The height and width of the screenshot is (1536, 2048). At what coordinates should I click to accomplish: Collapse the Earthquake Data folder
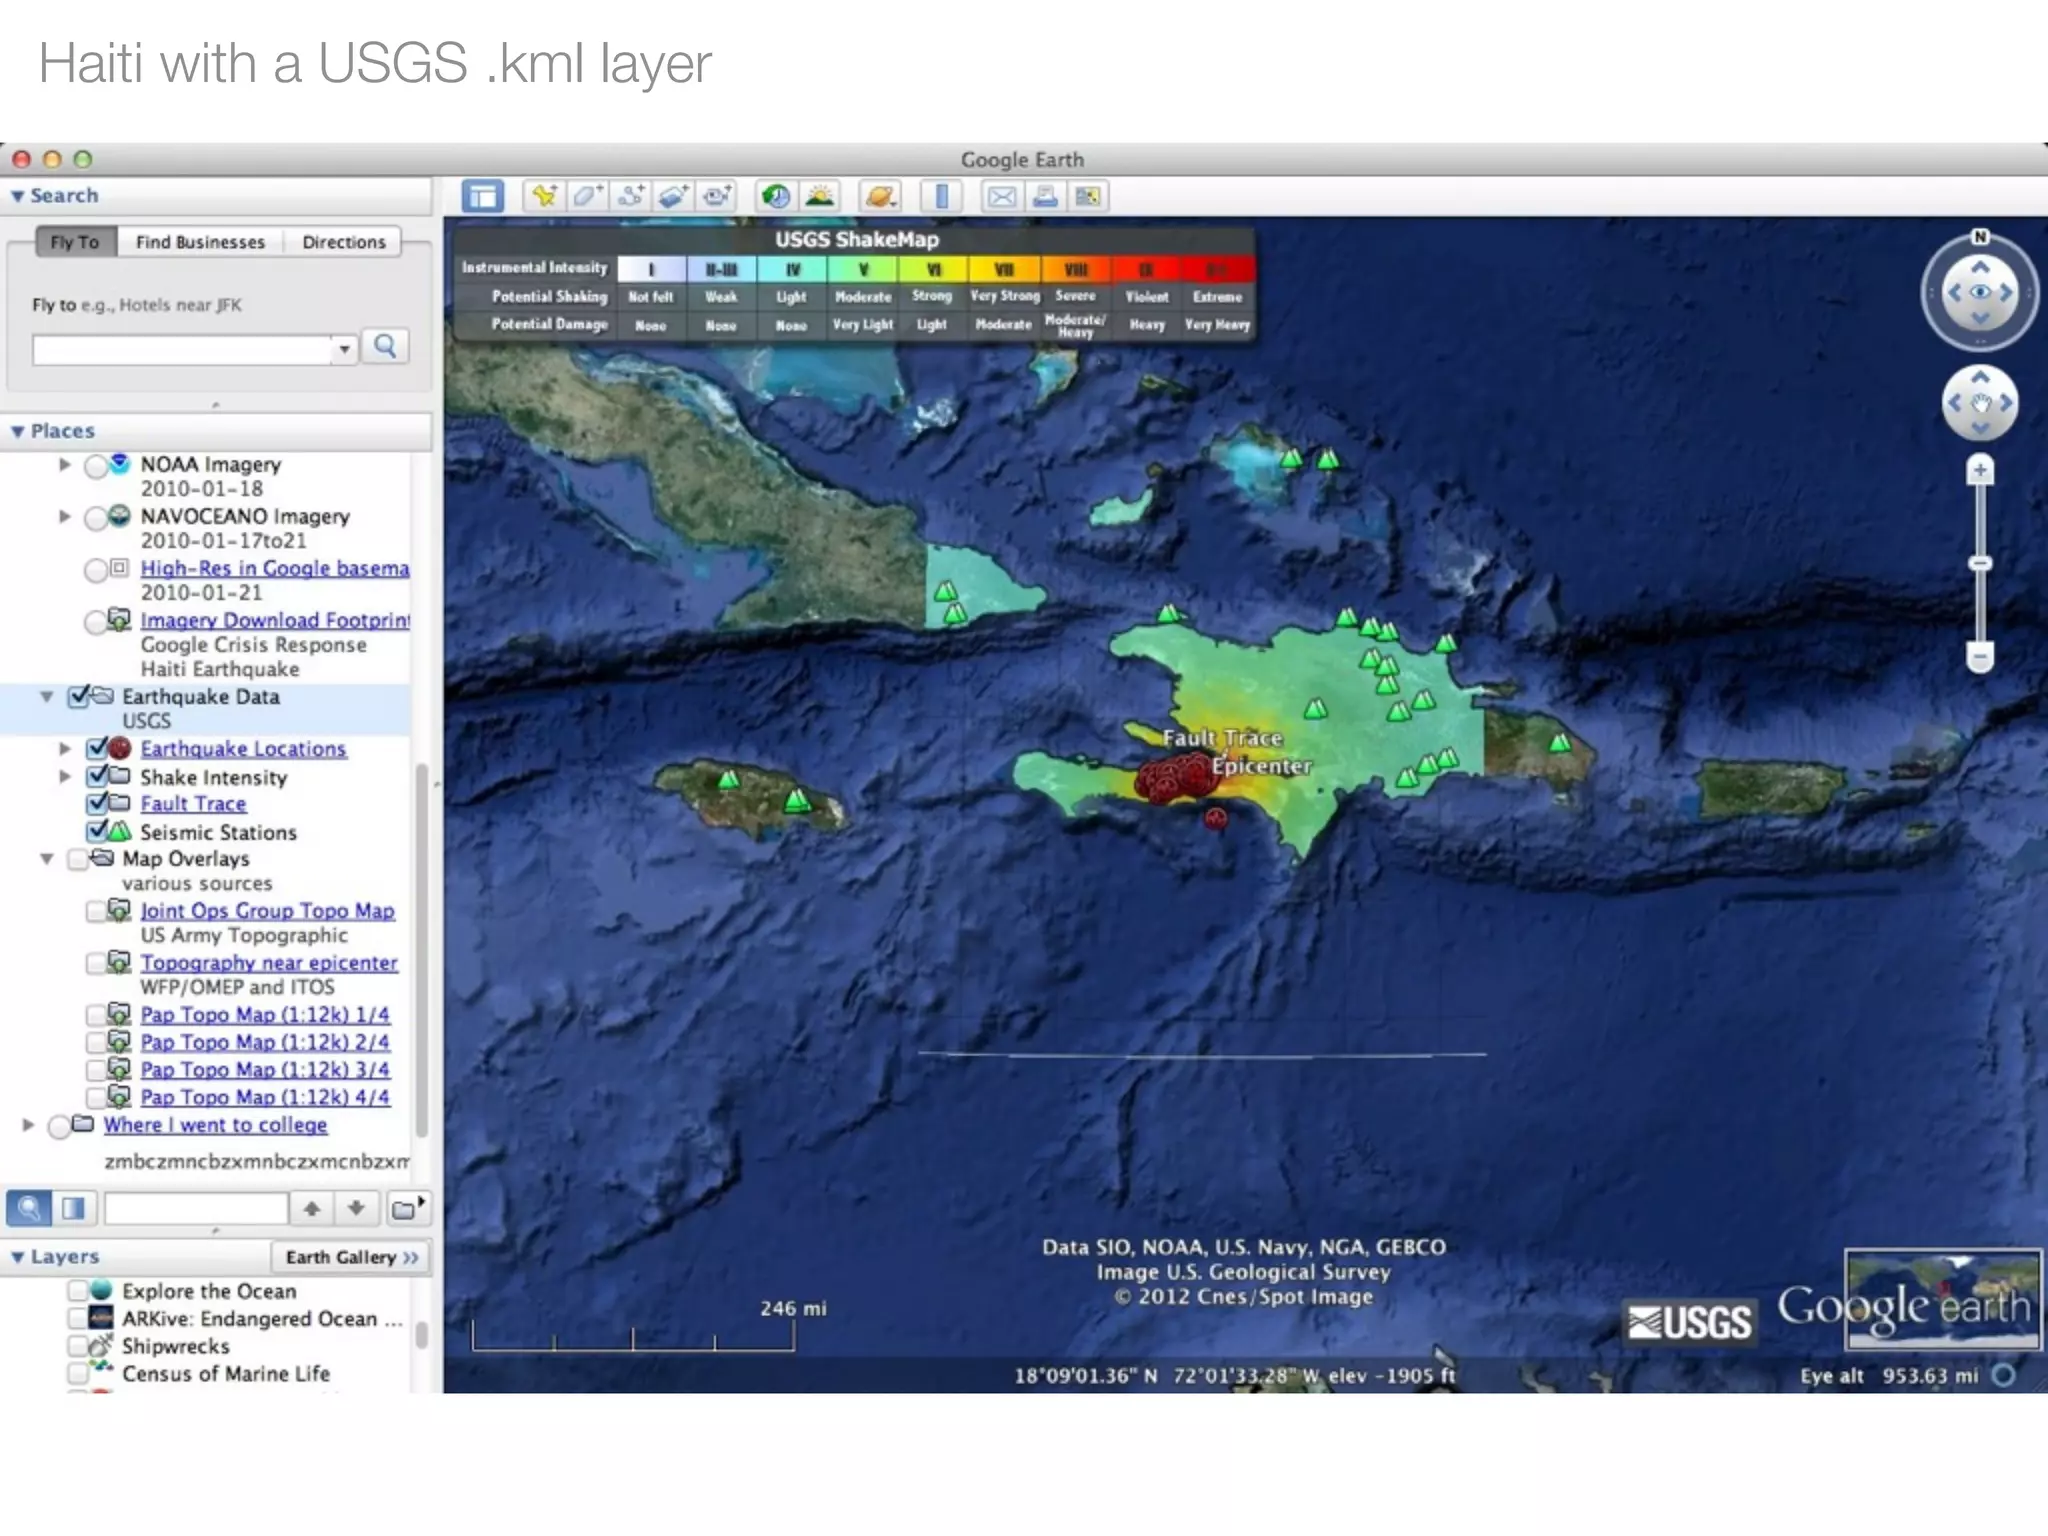click(46, 696)
